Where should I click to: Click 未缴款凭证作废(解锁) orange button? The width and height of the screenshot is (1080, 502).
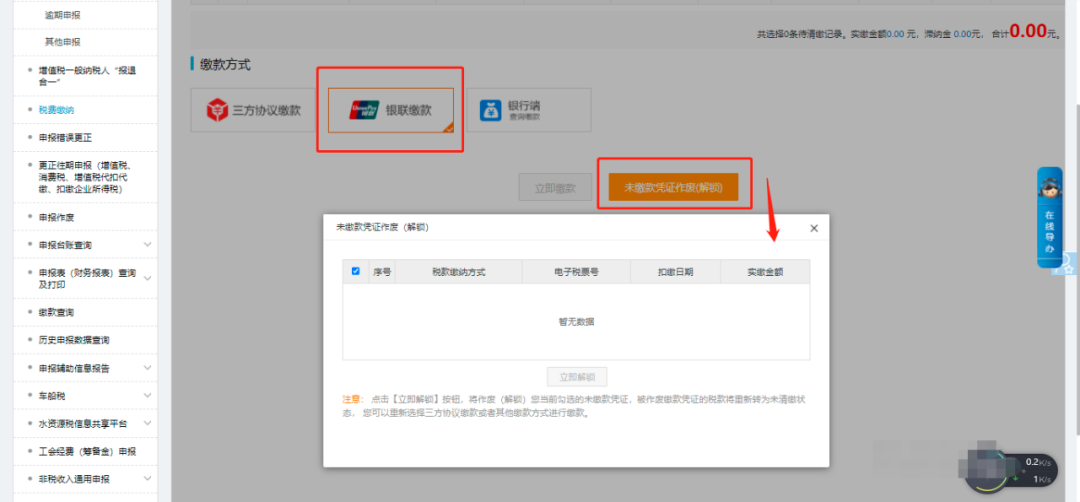674,187
